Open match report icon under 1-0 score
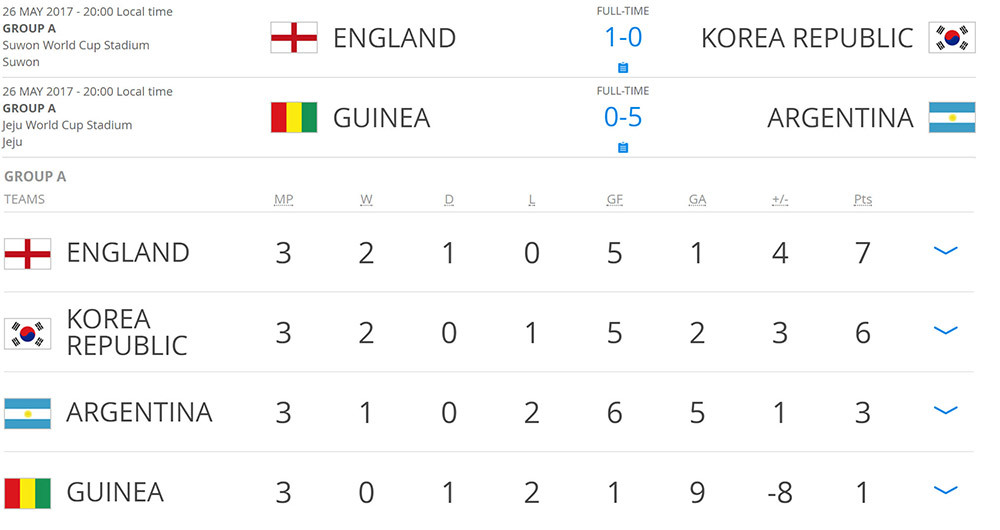 [x=623, y=68]
